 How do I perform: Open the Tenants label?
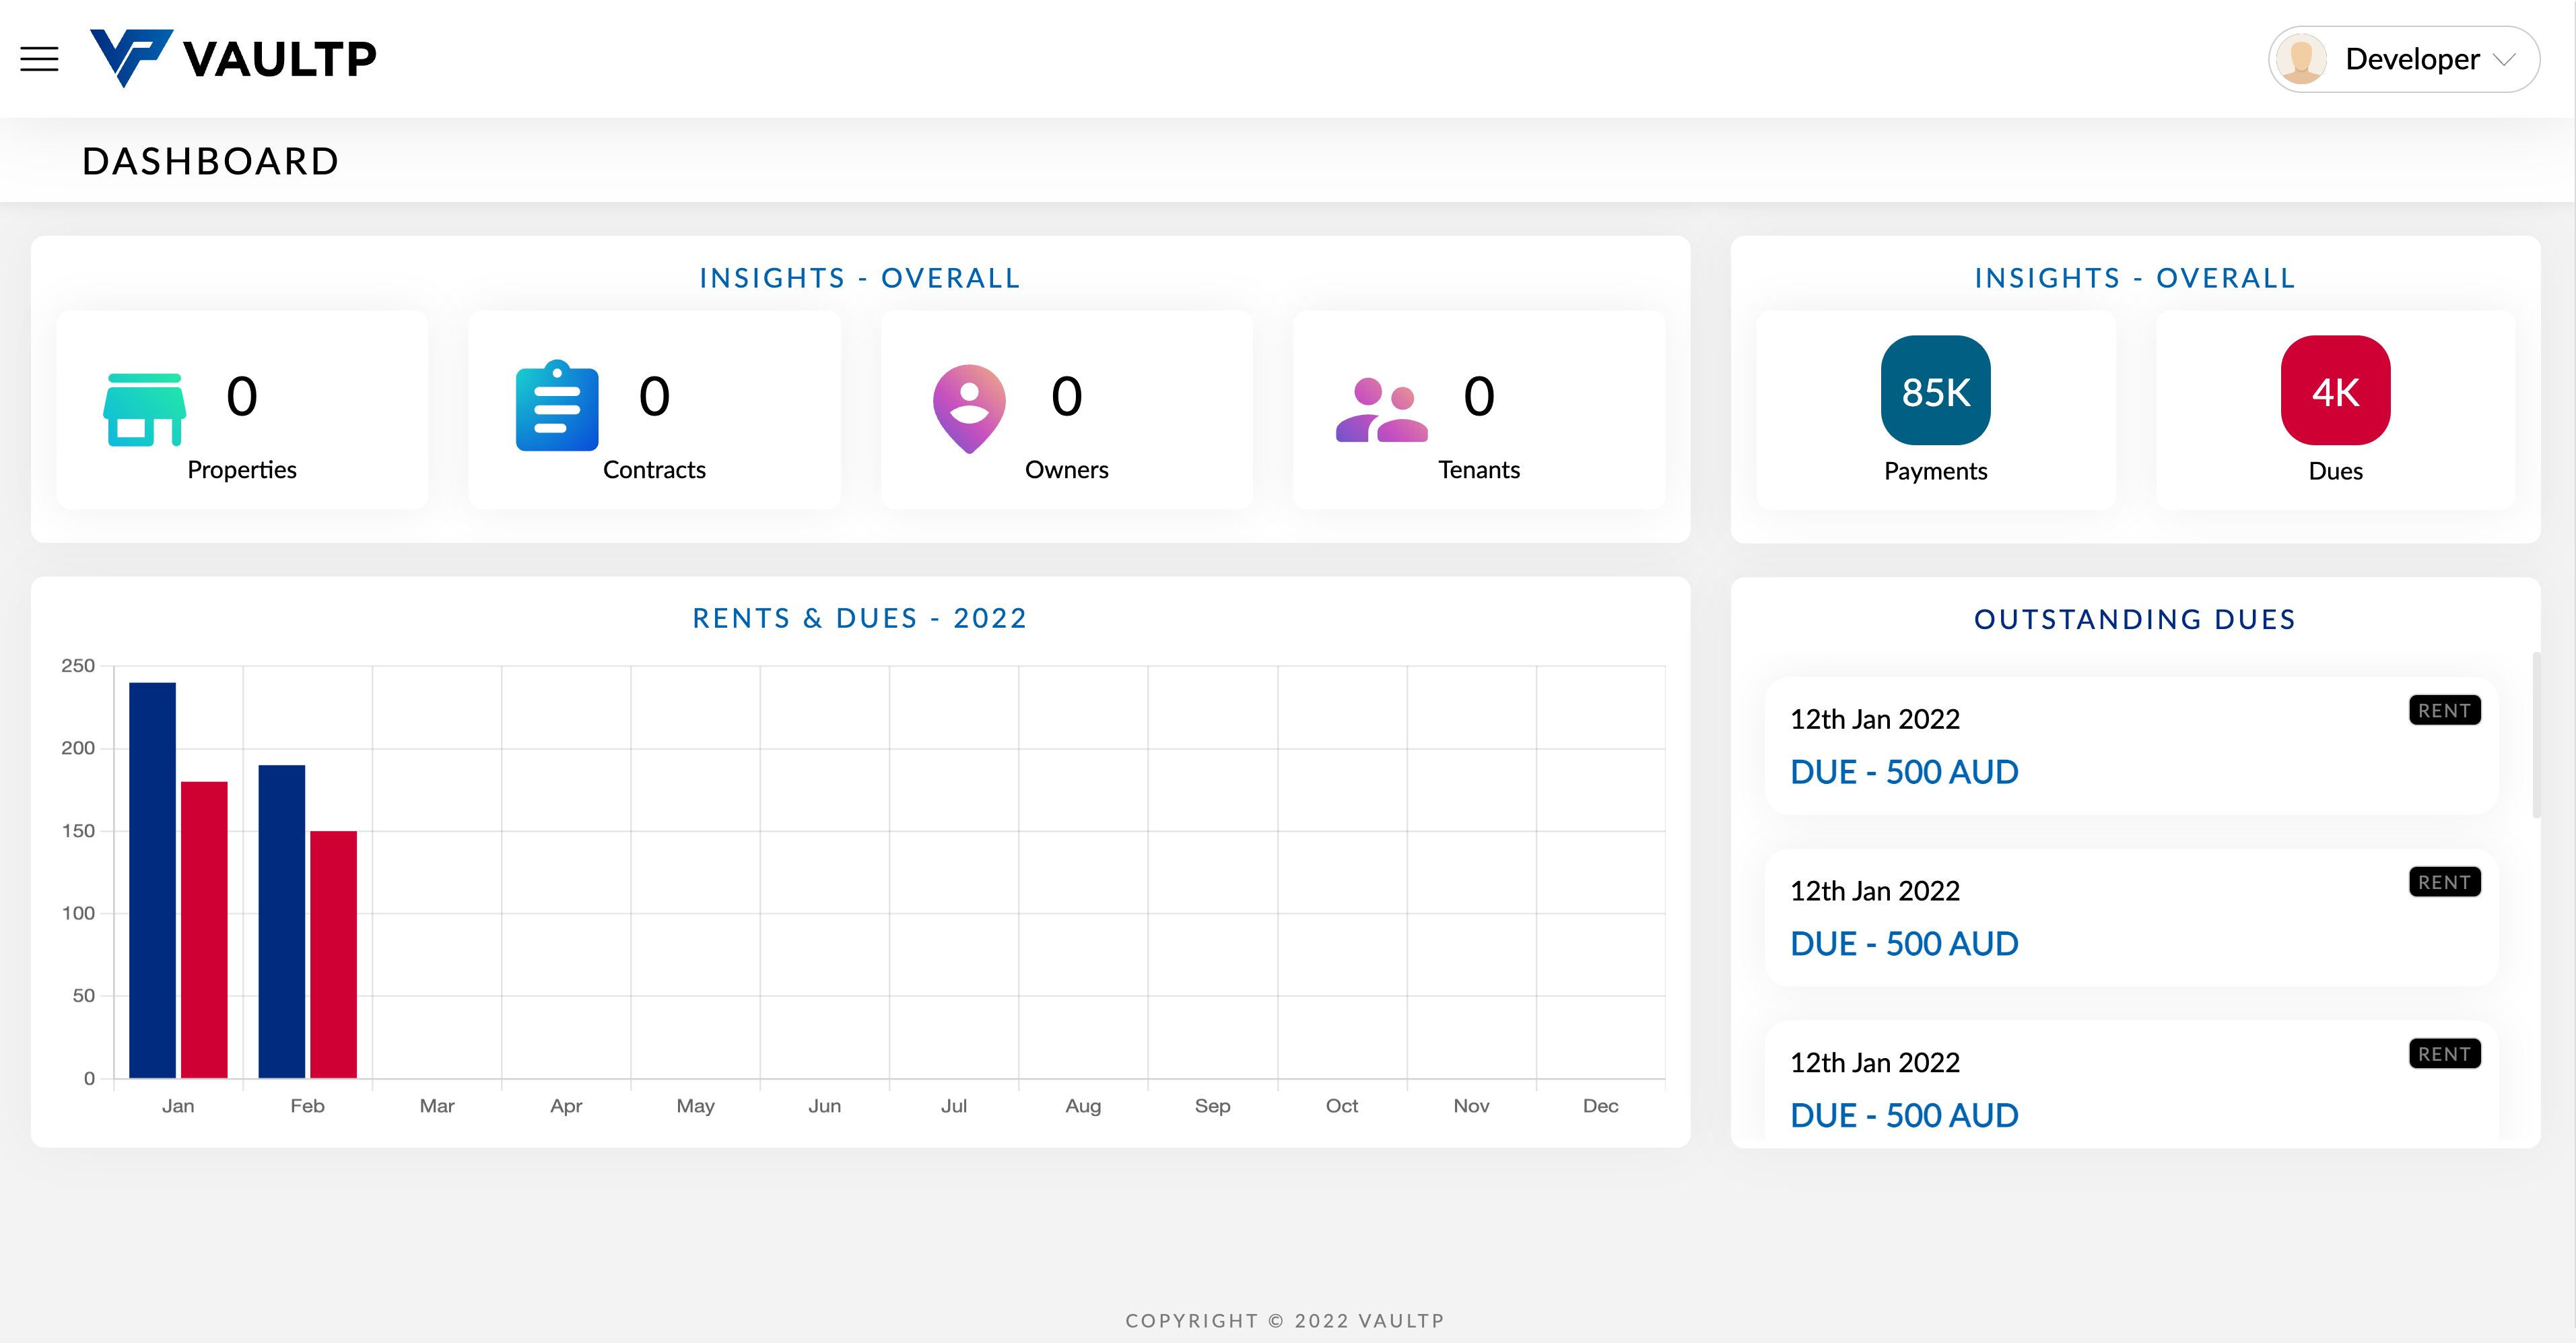[x=1479, y=470]
